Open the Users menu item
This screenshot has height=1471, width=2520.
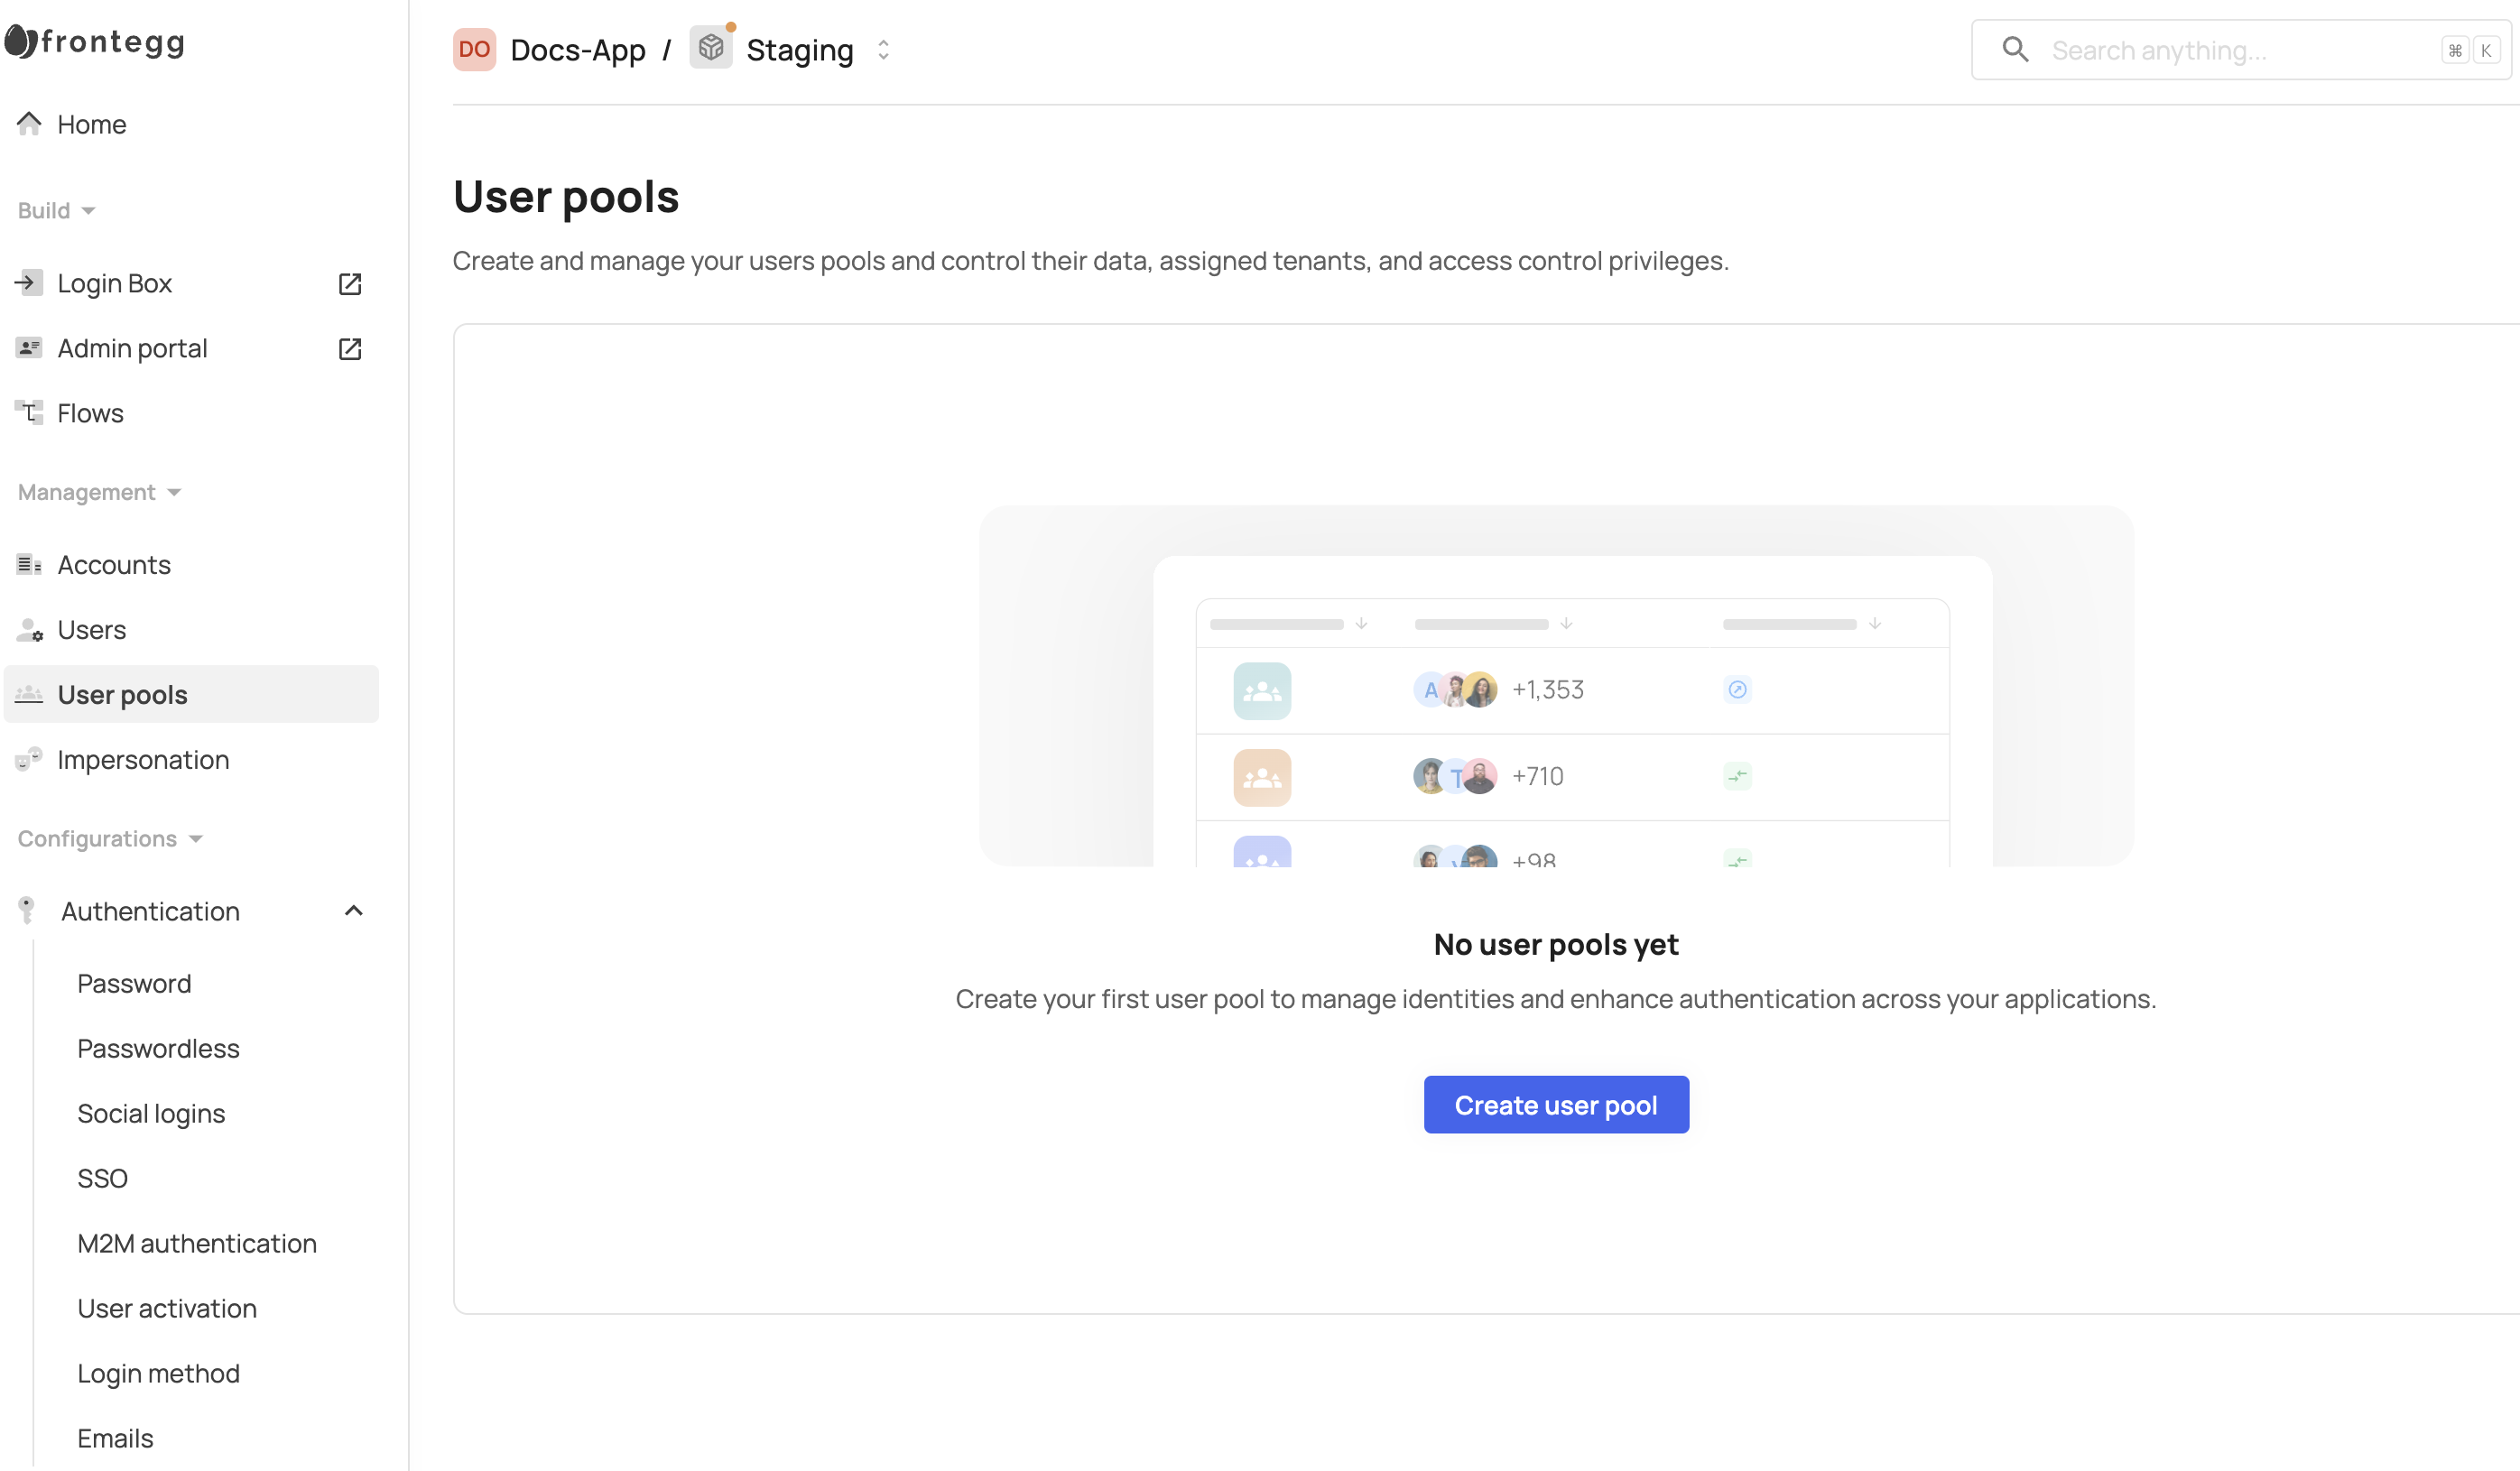point(92,630)
